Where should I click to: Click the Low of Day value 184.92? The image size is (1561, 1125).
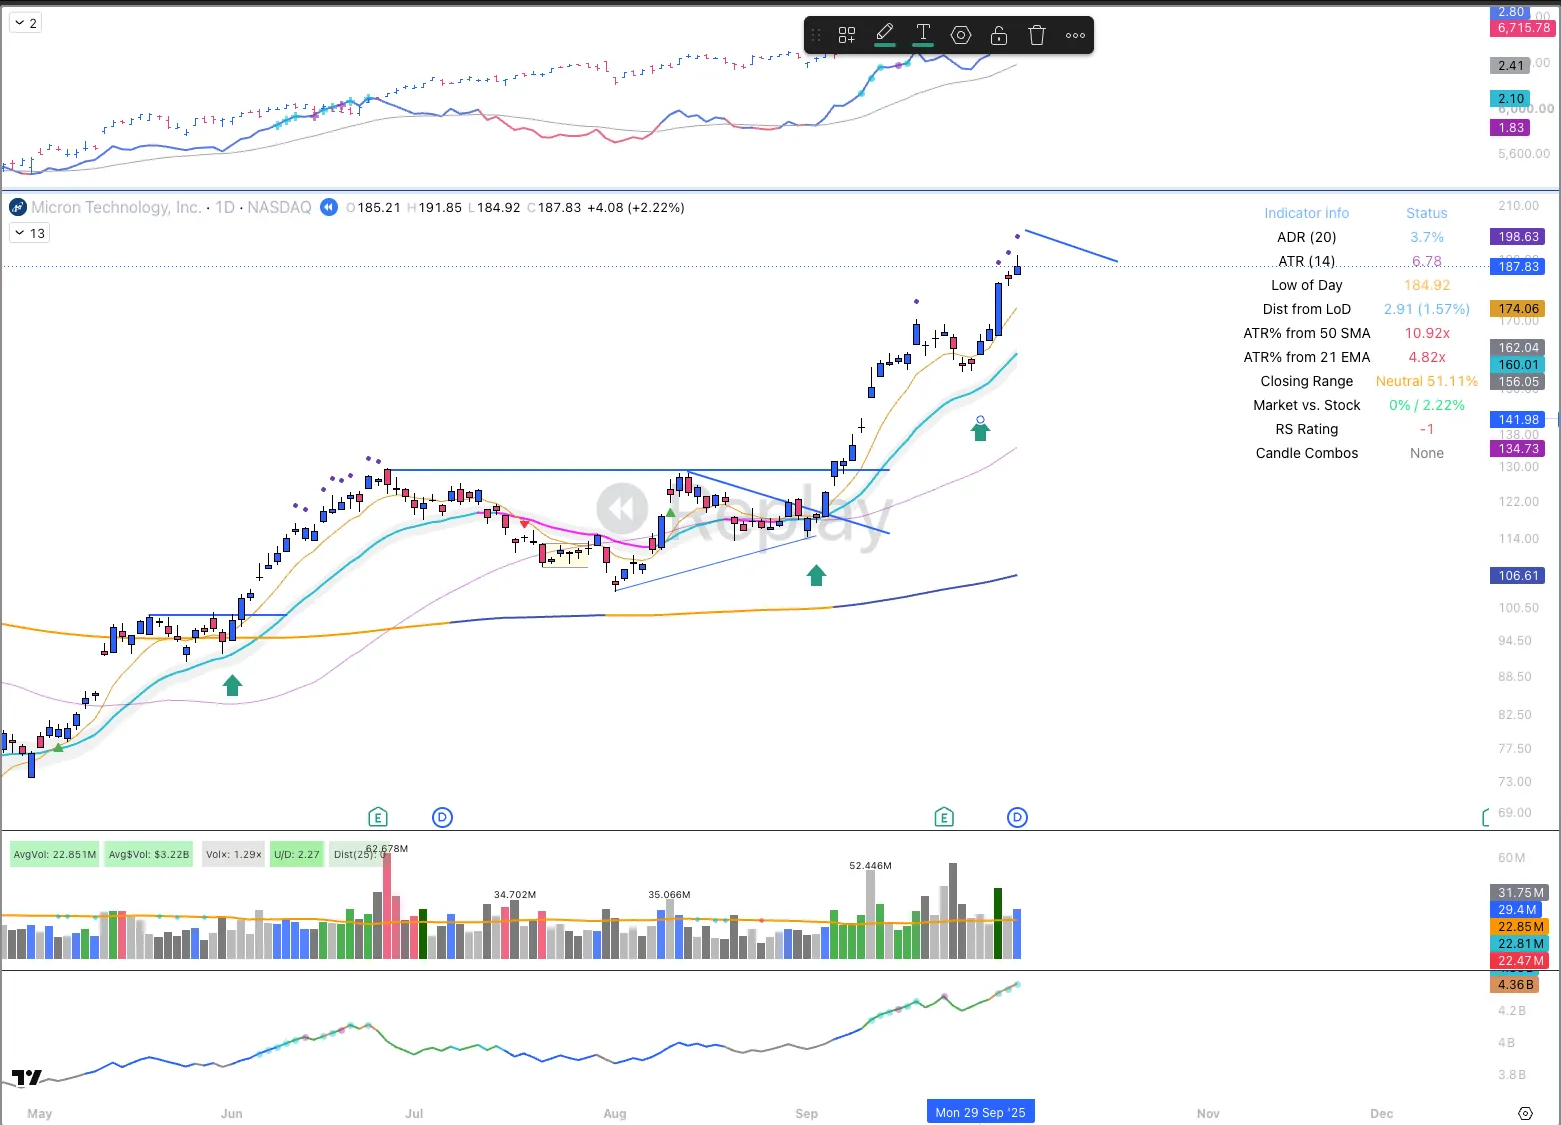click(1427, 285)
